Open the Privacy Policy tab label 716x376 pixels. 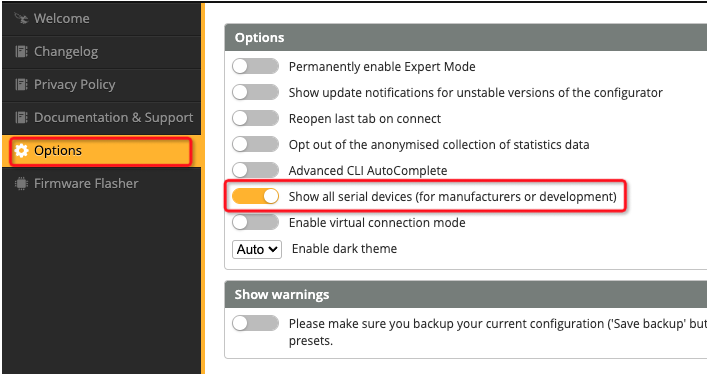(74, 85)
